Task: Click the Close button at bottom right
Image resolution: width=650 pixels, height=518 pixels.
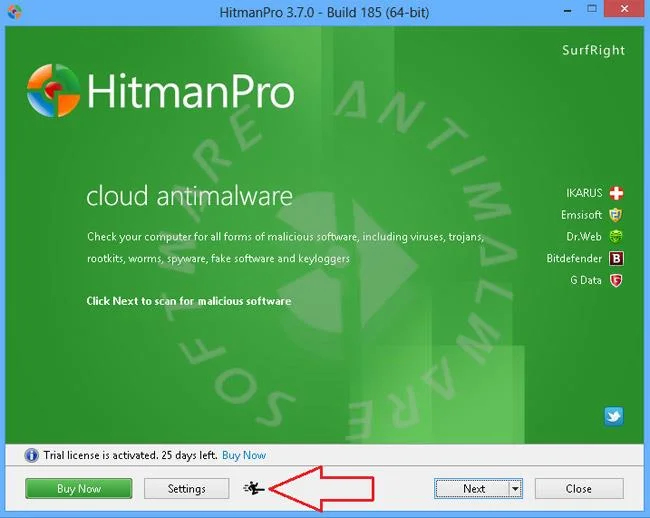Action: [579, 489]
